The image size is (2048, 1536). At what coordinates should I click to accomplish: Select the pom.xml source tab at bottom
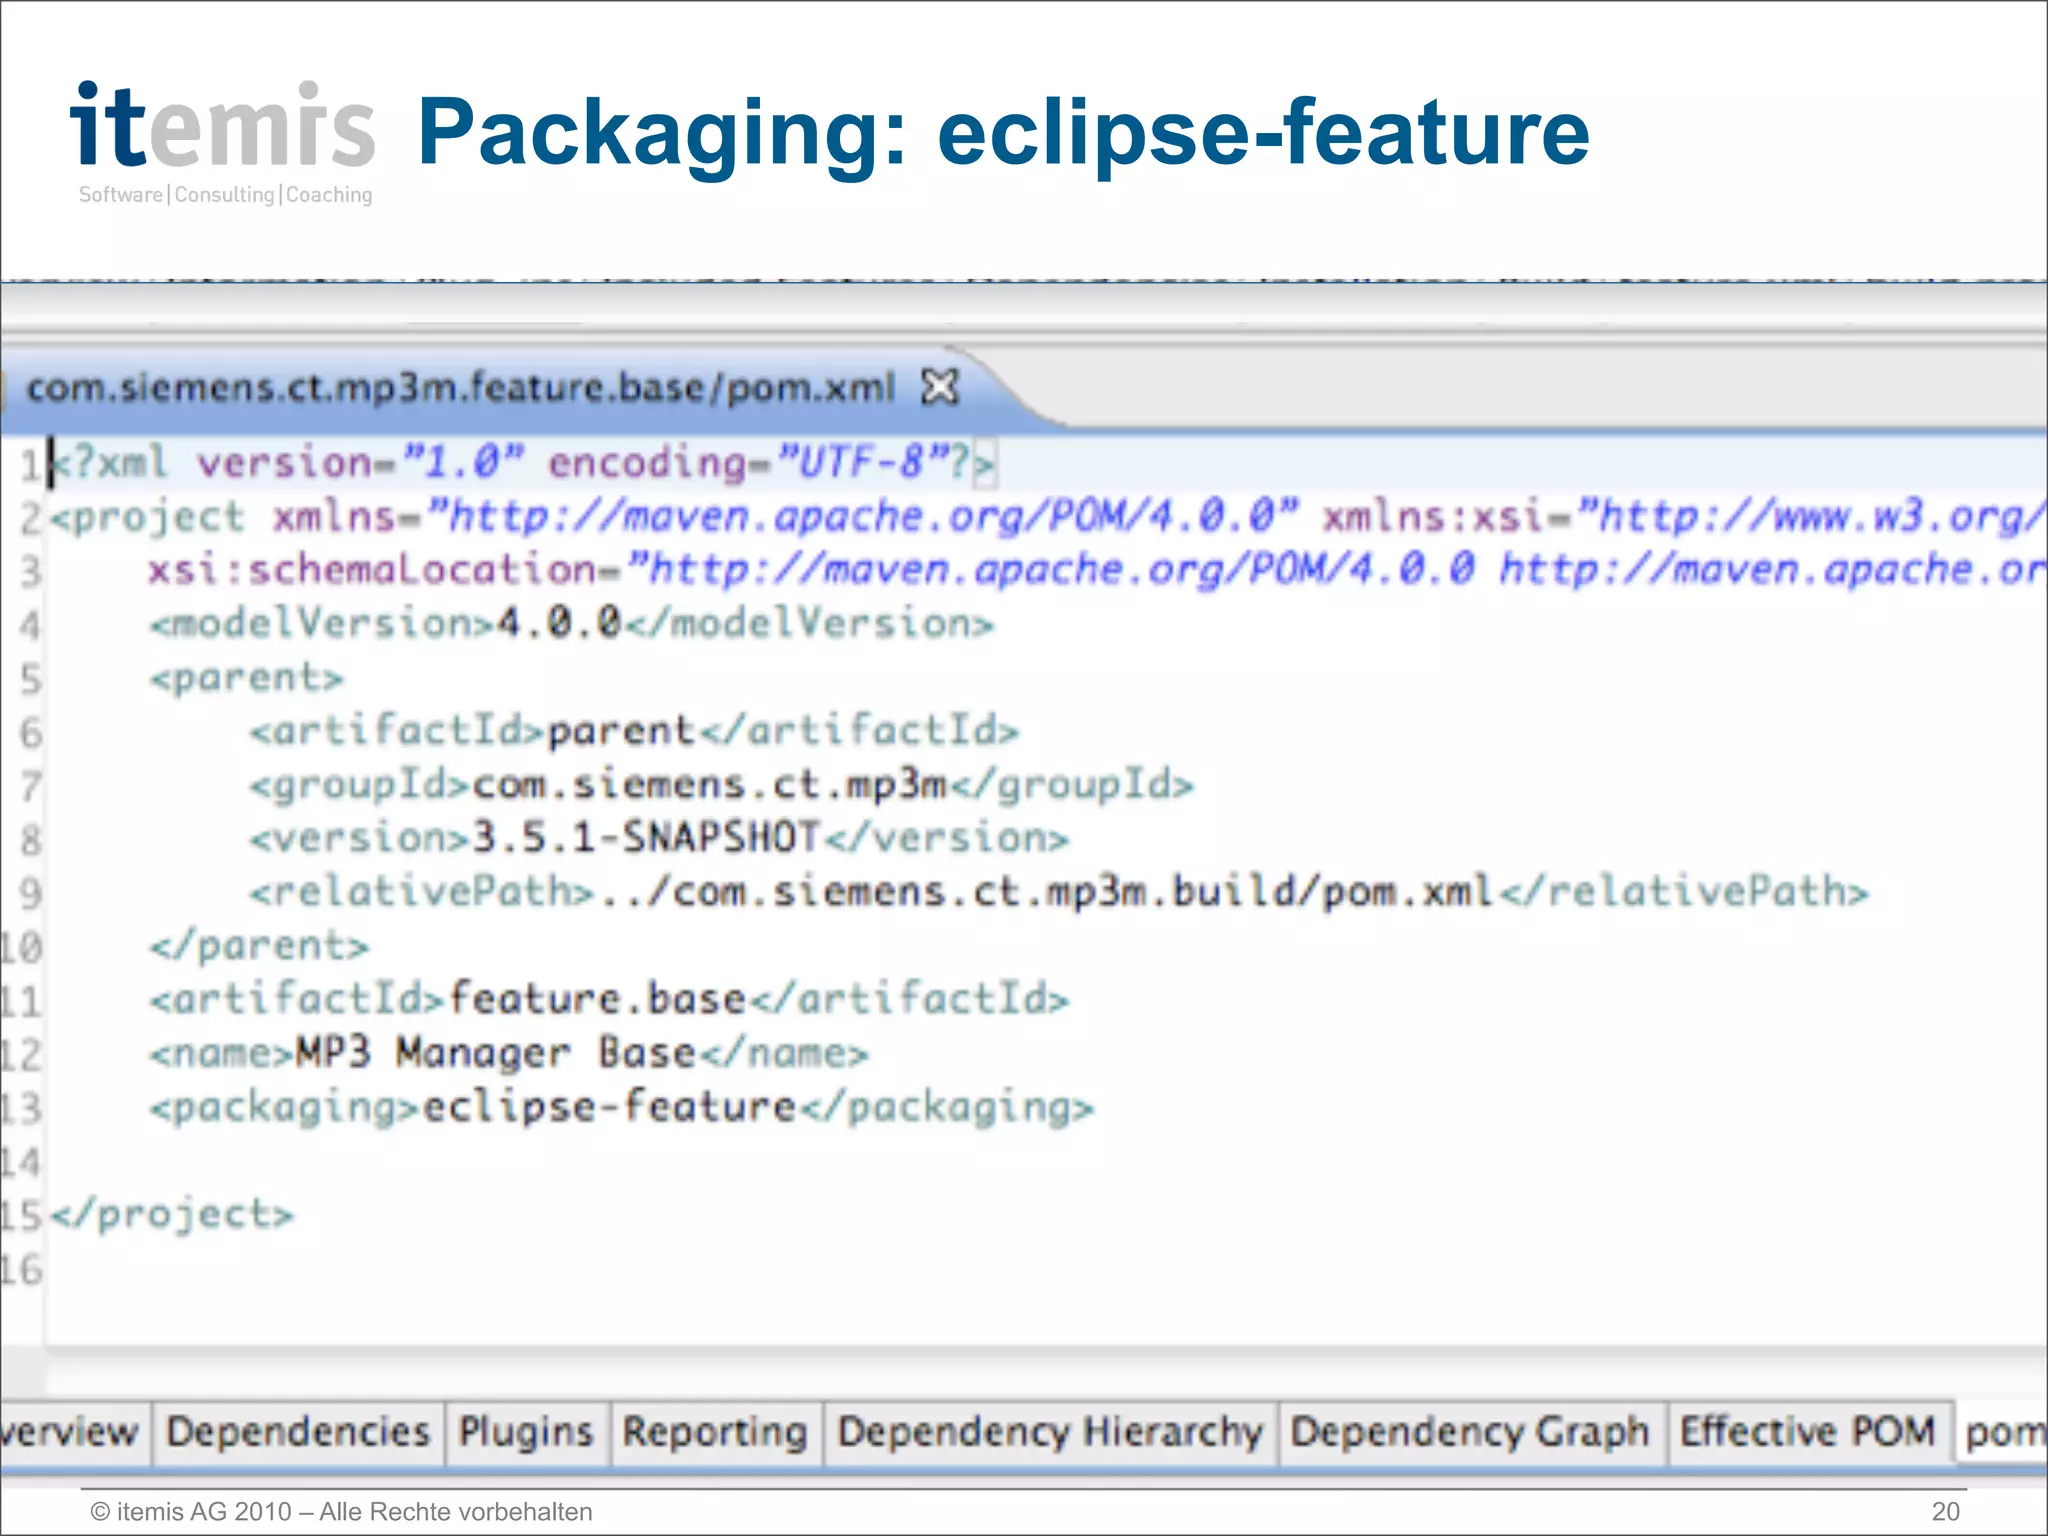pyautogui.click(x=2004, y=1432)
